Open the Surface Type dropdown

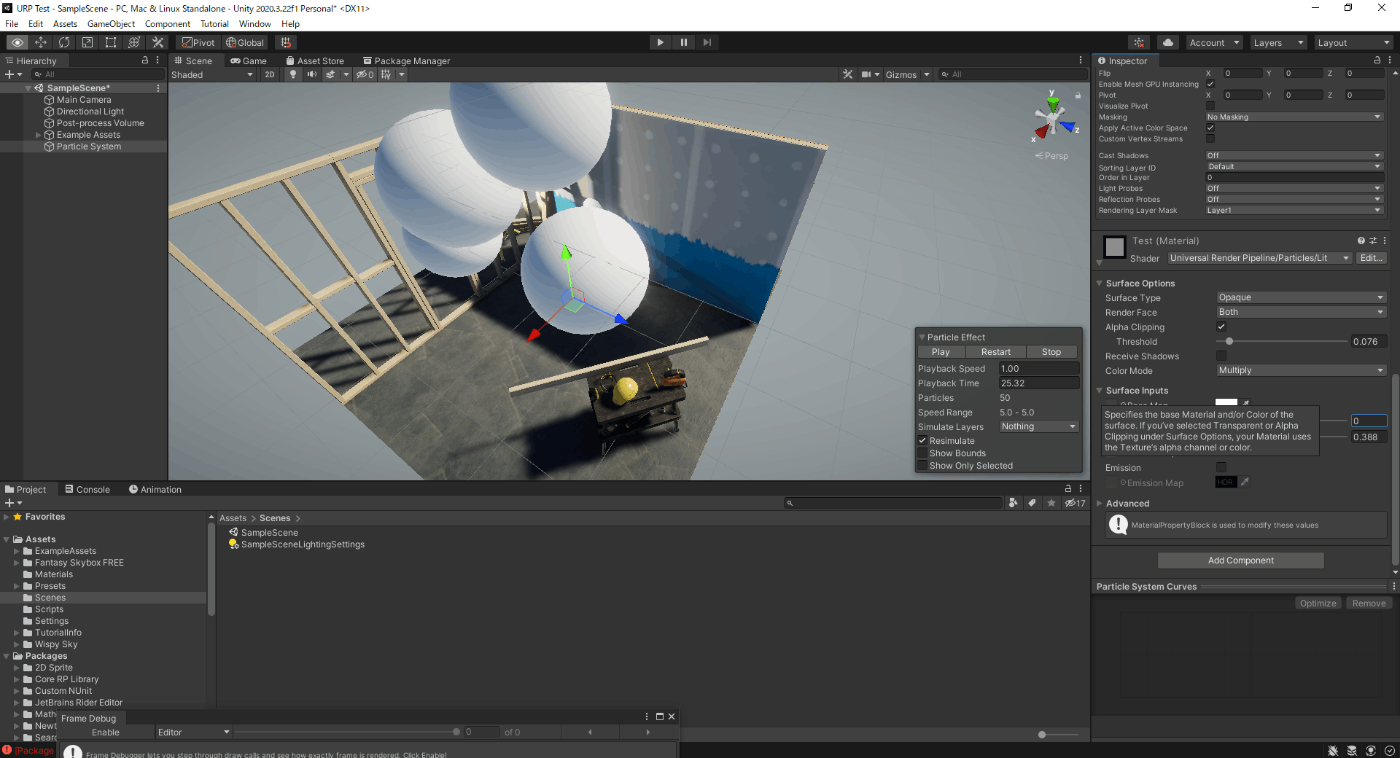(1301, 298)
